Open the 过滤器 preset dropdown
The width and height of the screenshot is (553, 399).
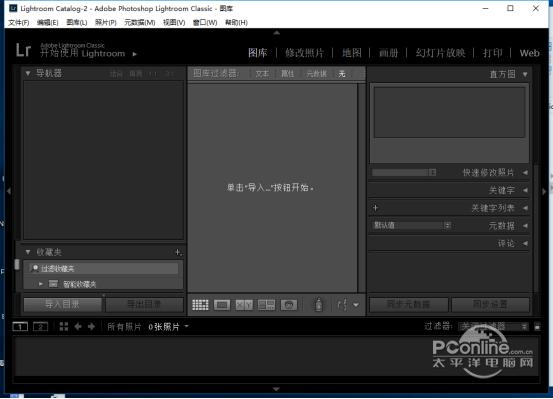pyautogui.click(x=494, y=327)
